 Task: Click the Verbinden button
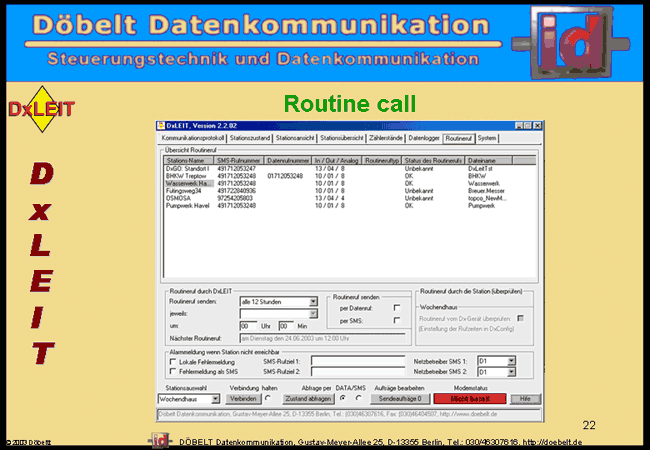[243, 399]
